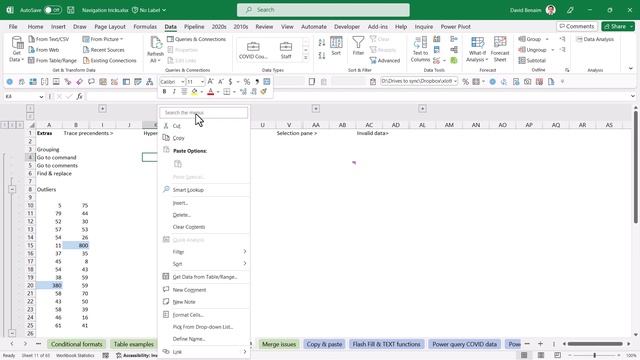Image resolution: width=640 pixels, height=360 pixels.
Task: Expand the Link submenu arrow
Action: [244, 351]
